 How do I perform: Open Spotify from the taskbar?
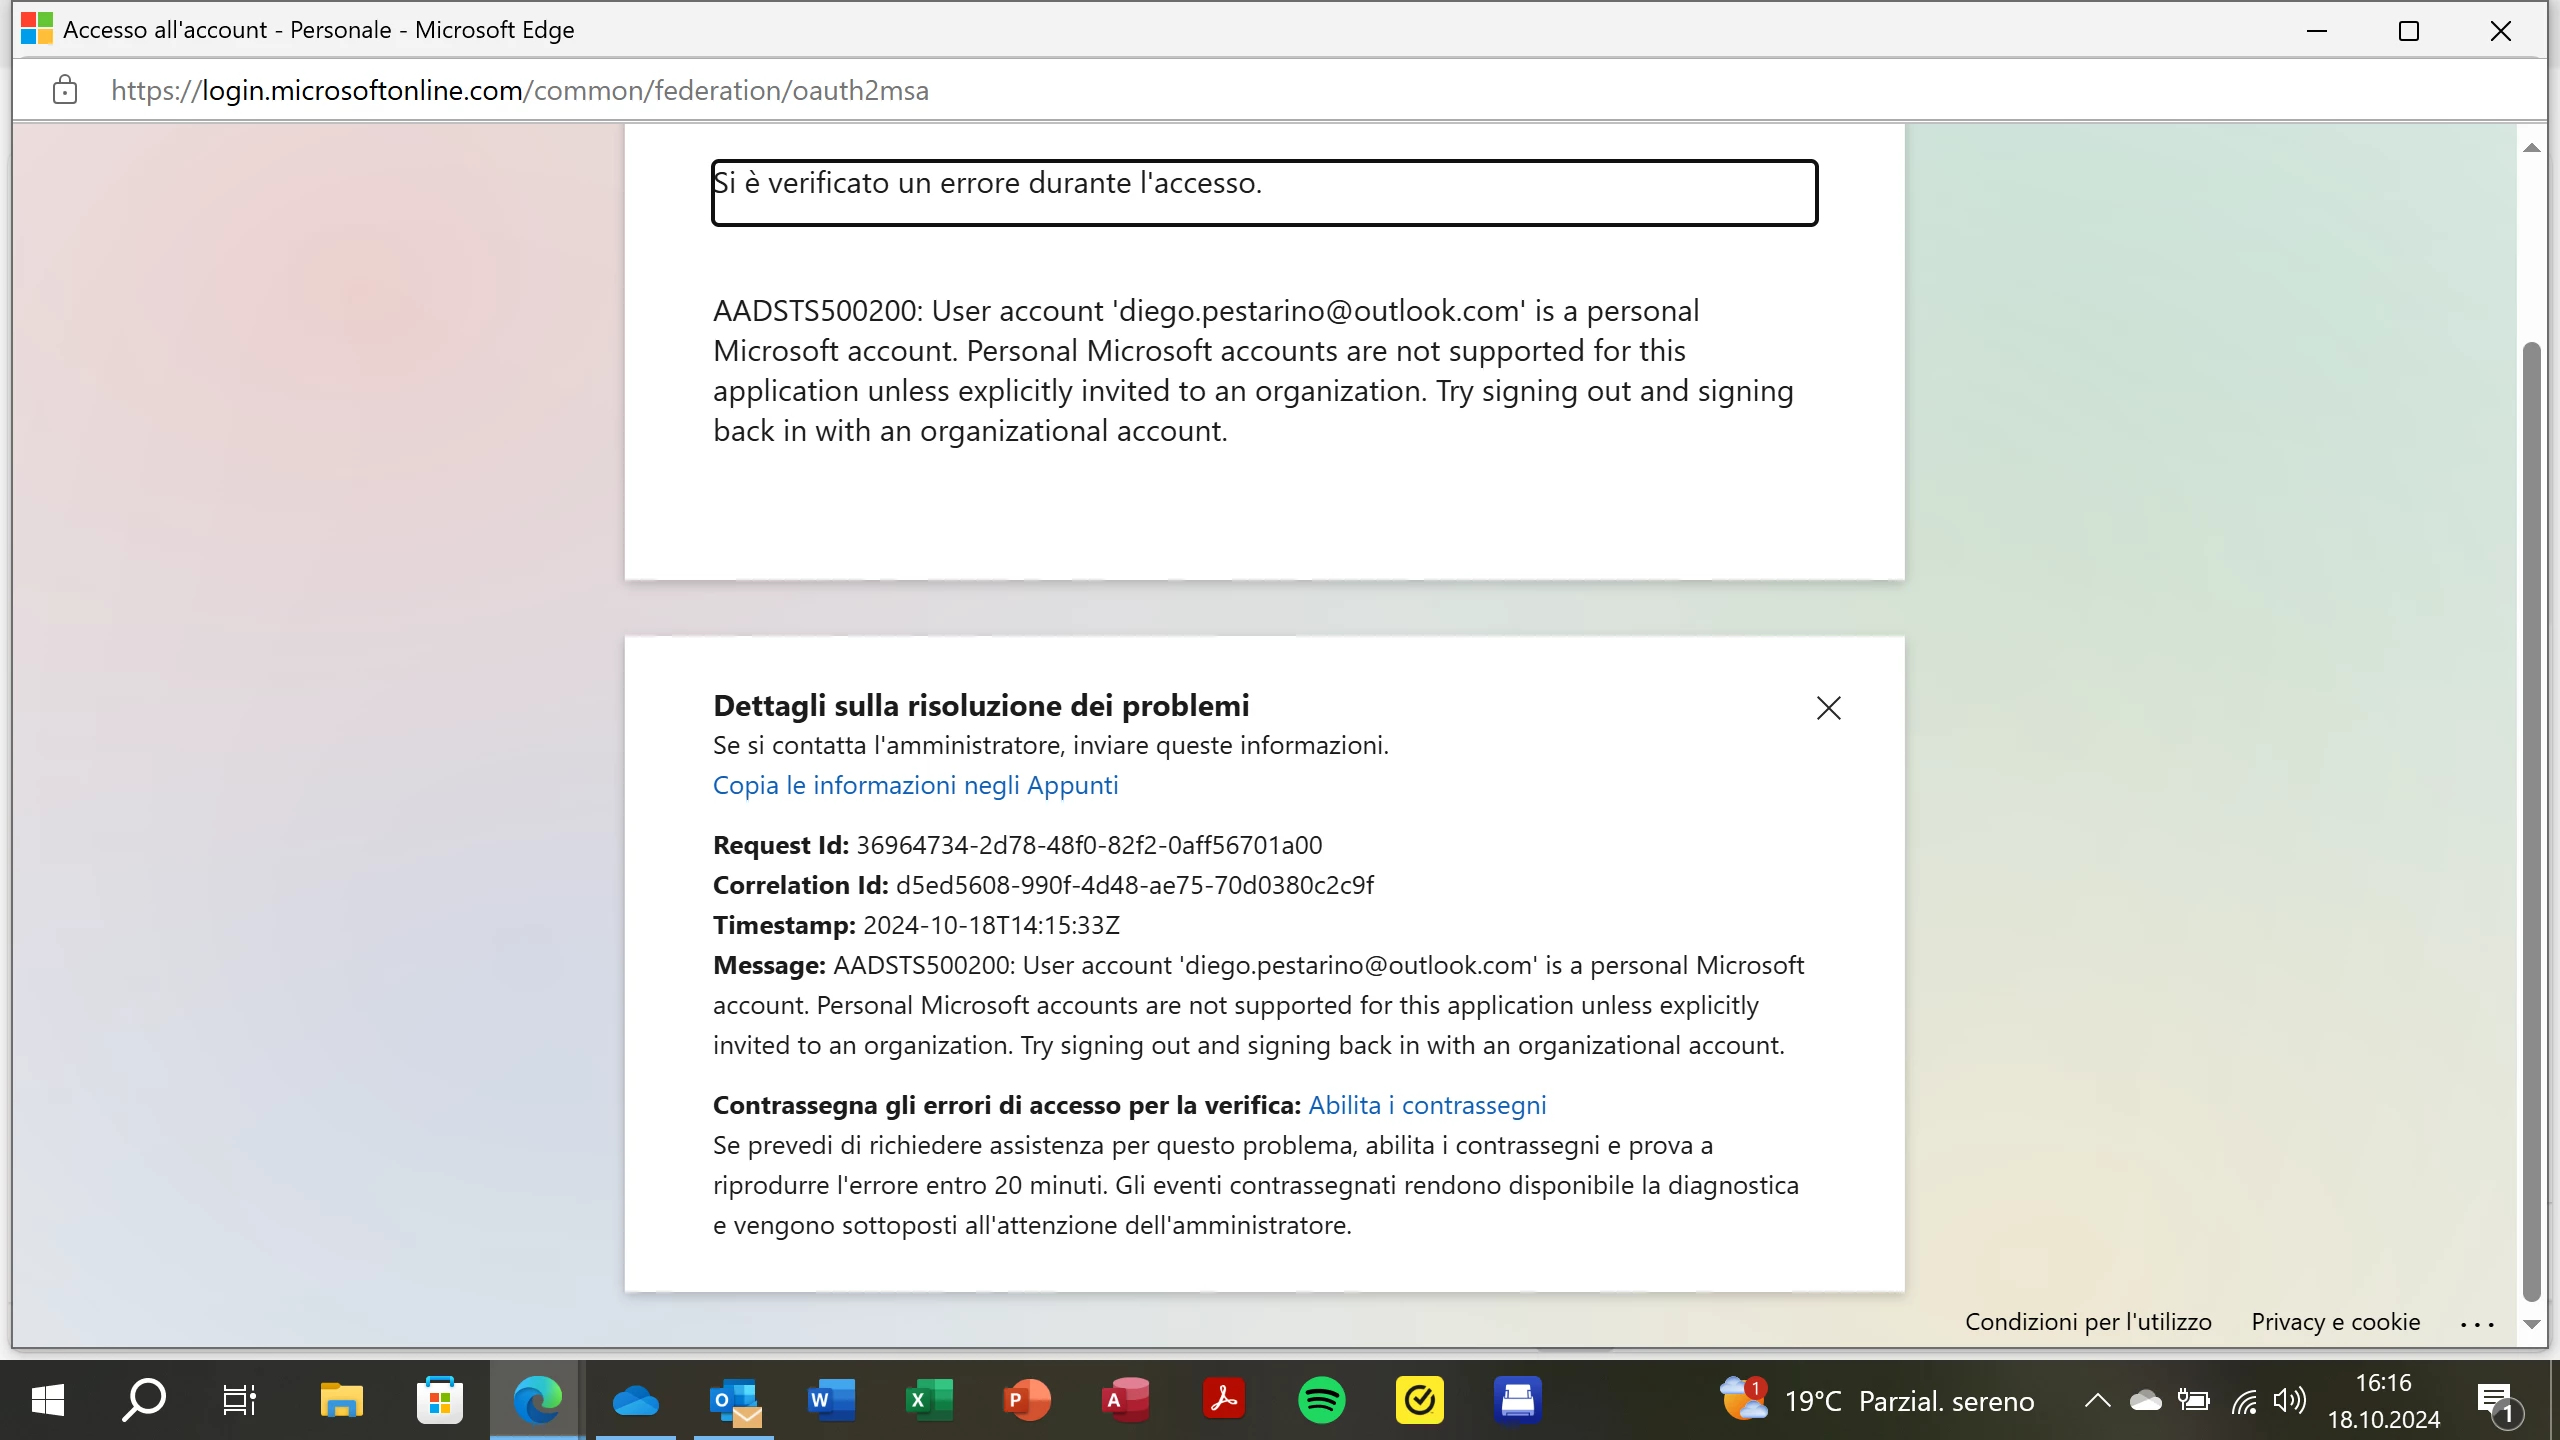click(x=1321, y=1400)
